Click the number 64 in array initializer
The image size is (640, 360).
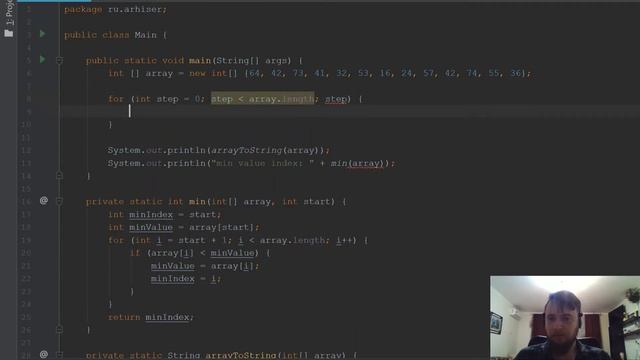tap(254, 73)
